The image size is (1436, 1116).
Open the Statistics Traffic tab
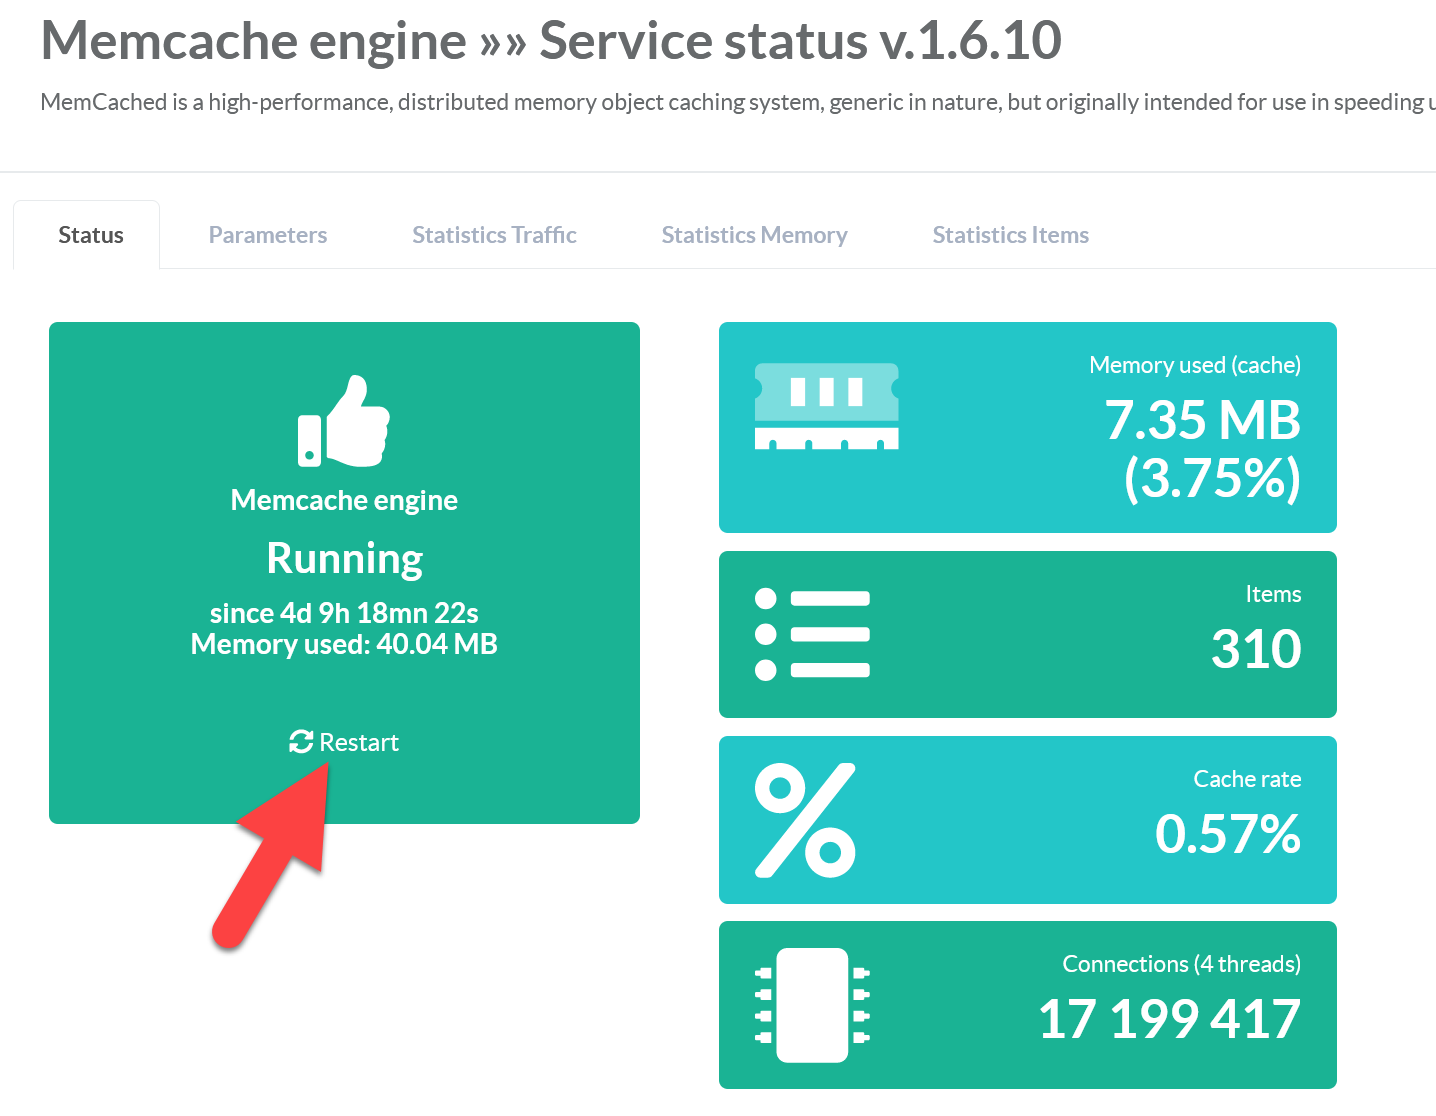[494, 235]
